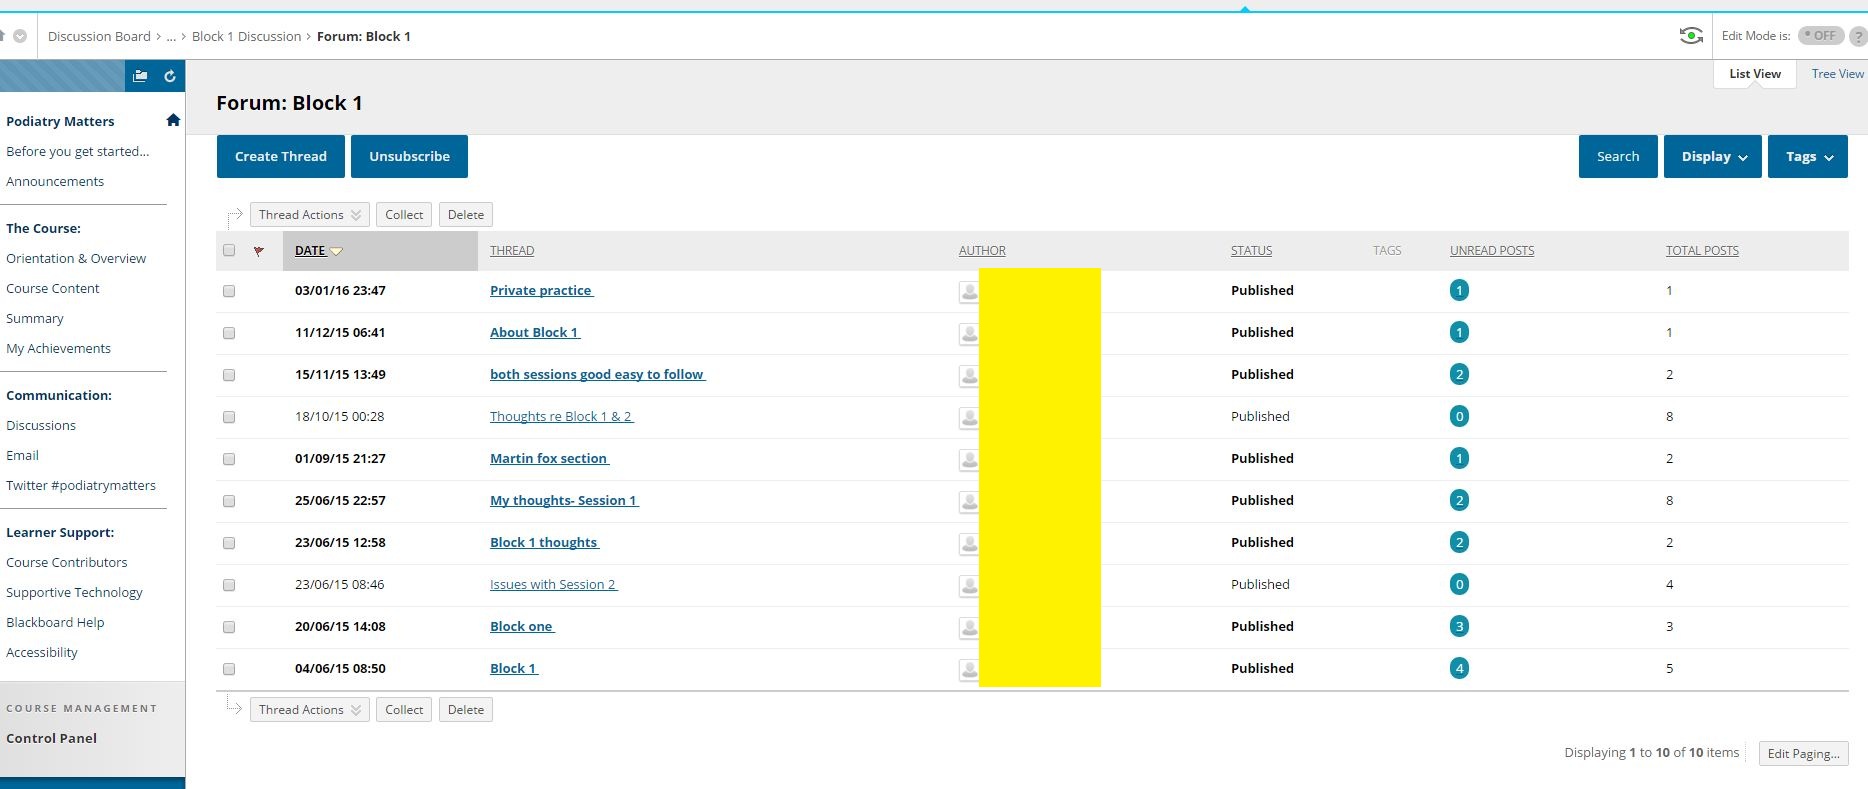Click the unread count badge for Block one
The width and height of the screenshot is (1868, 789).
[1459, 627]
